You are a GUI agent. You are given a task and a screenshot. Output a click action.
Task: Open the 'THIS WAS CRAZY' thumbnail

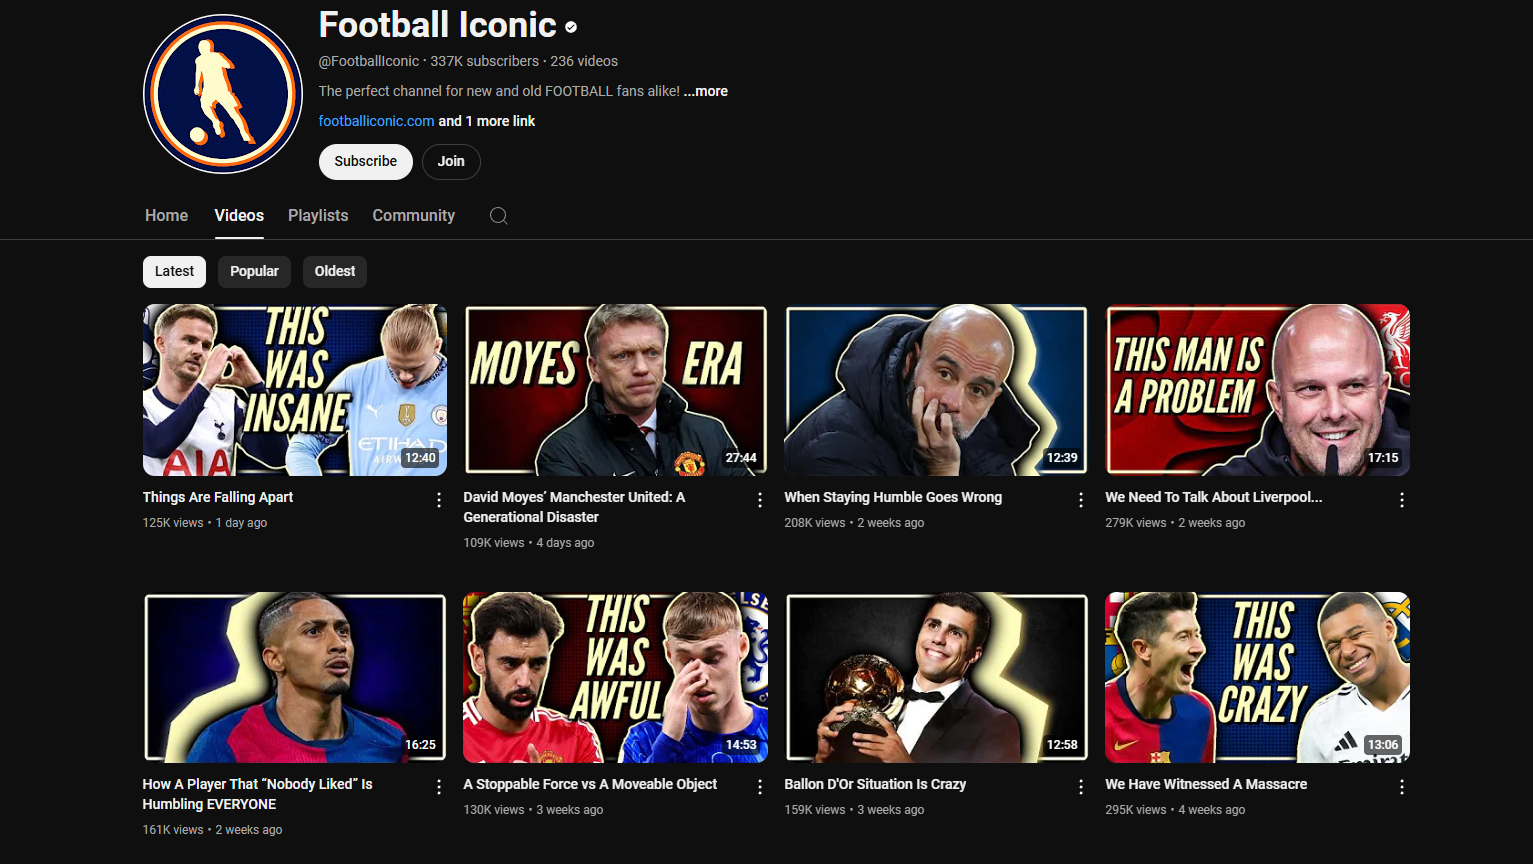[x=1257, y=677]
